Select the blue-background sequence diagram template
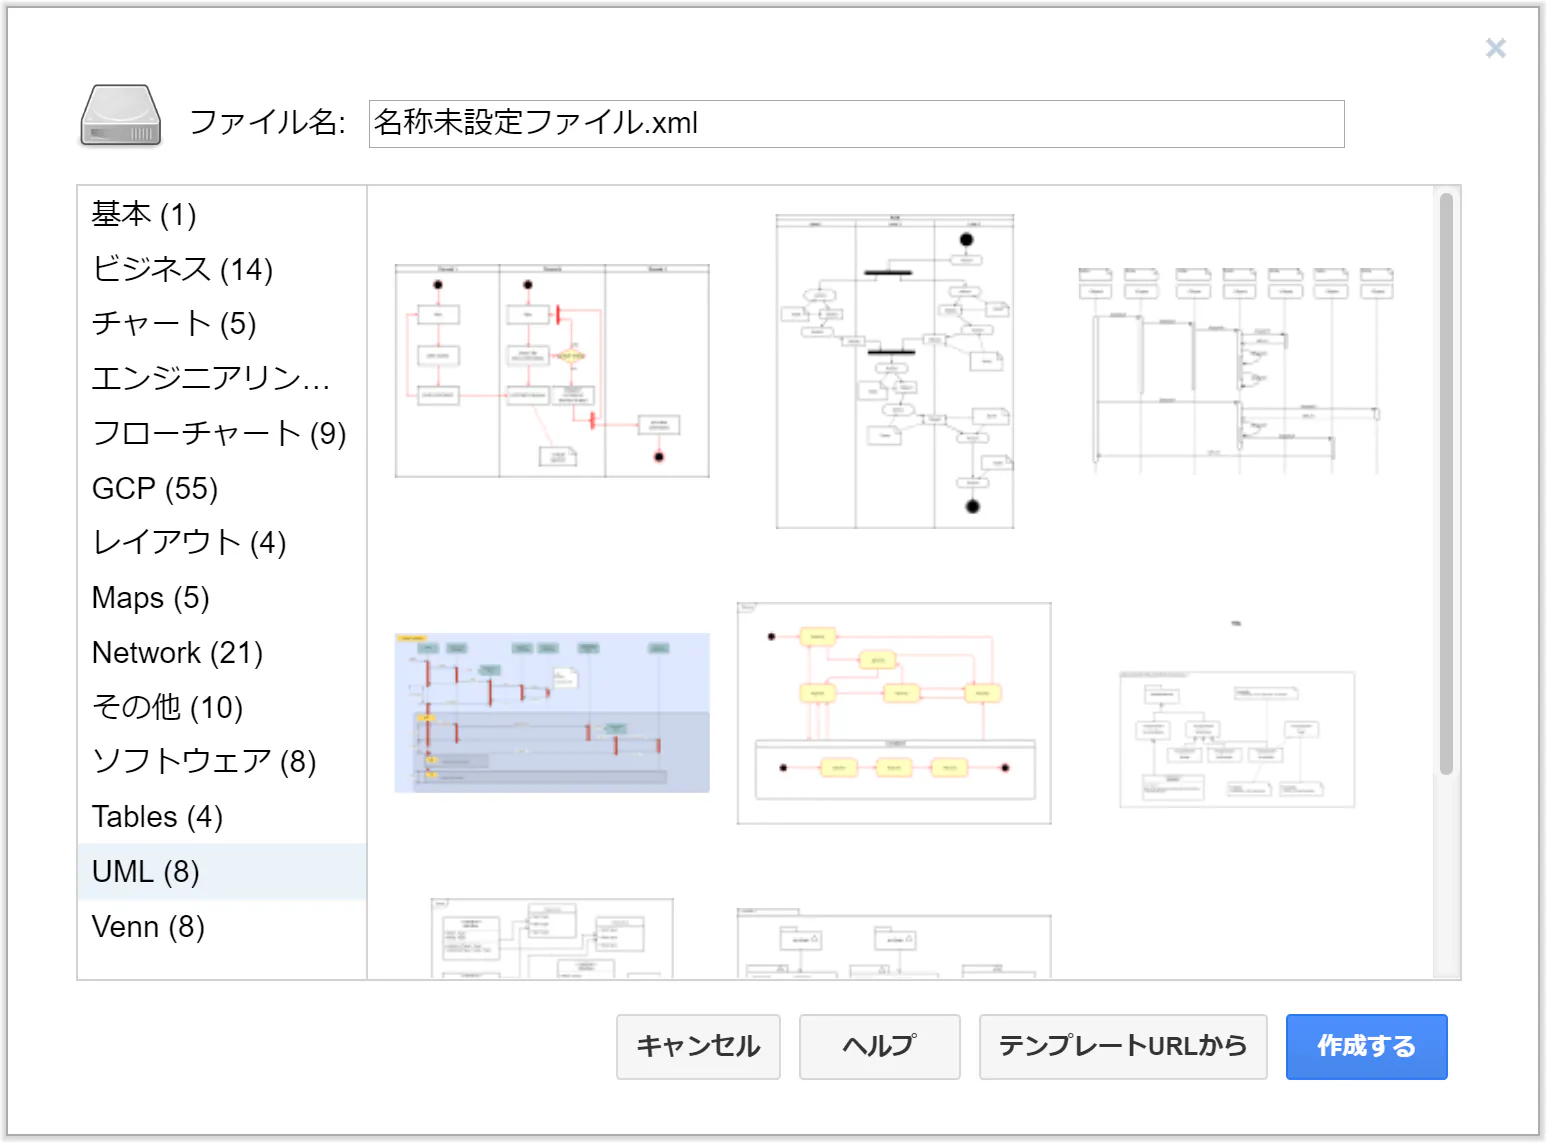 click(x=552, y=713)
